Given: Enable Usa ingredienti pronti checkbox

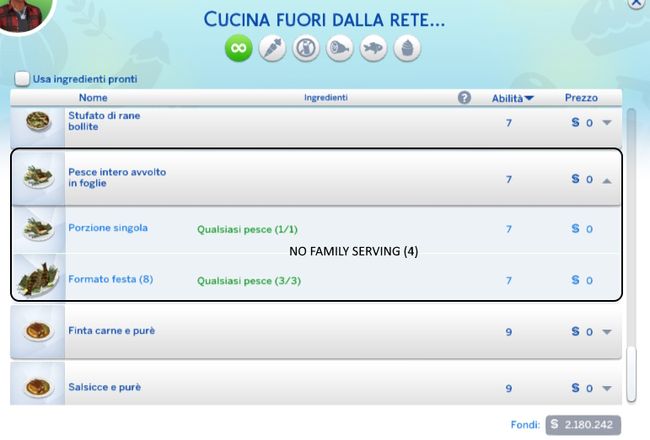Looking at the screenshot, I should tap(22, 79).
